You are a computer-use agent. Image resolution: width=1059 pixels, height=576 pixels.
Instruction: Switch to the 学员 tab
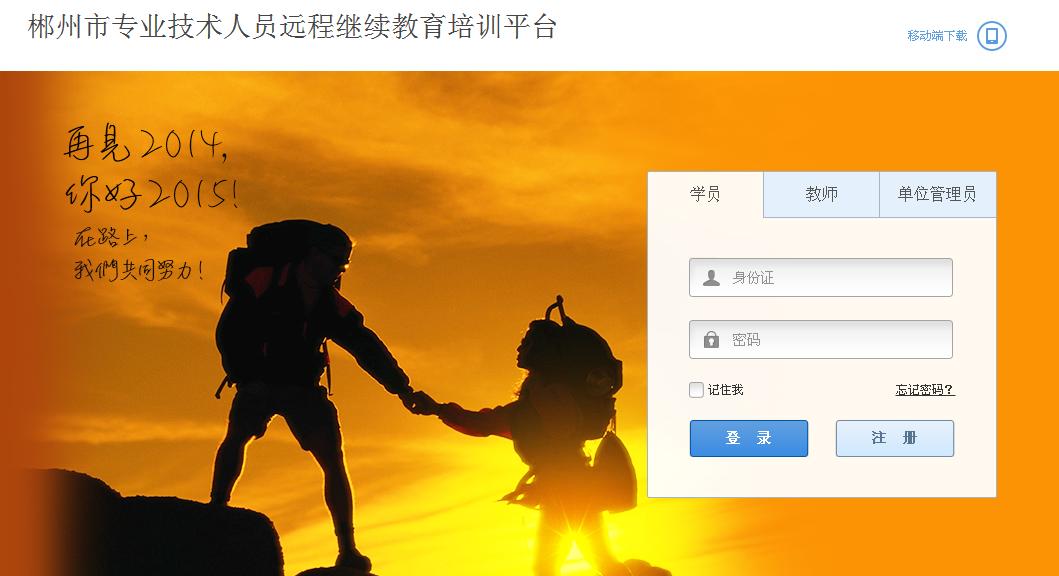click(x=705, y=194)
